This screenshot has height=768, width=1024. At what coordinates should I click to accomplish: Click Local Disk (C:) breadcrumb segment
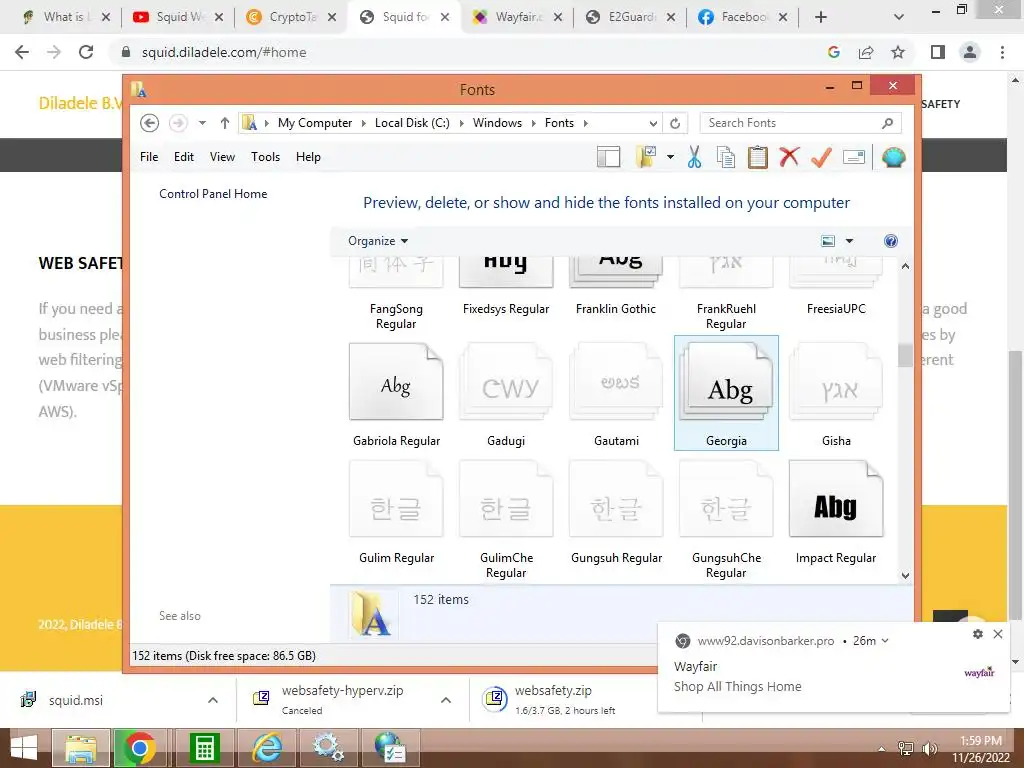412,123
